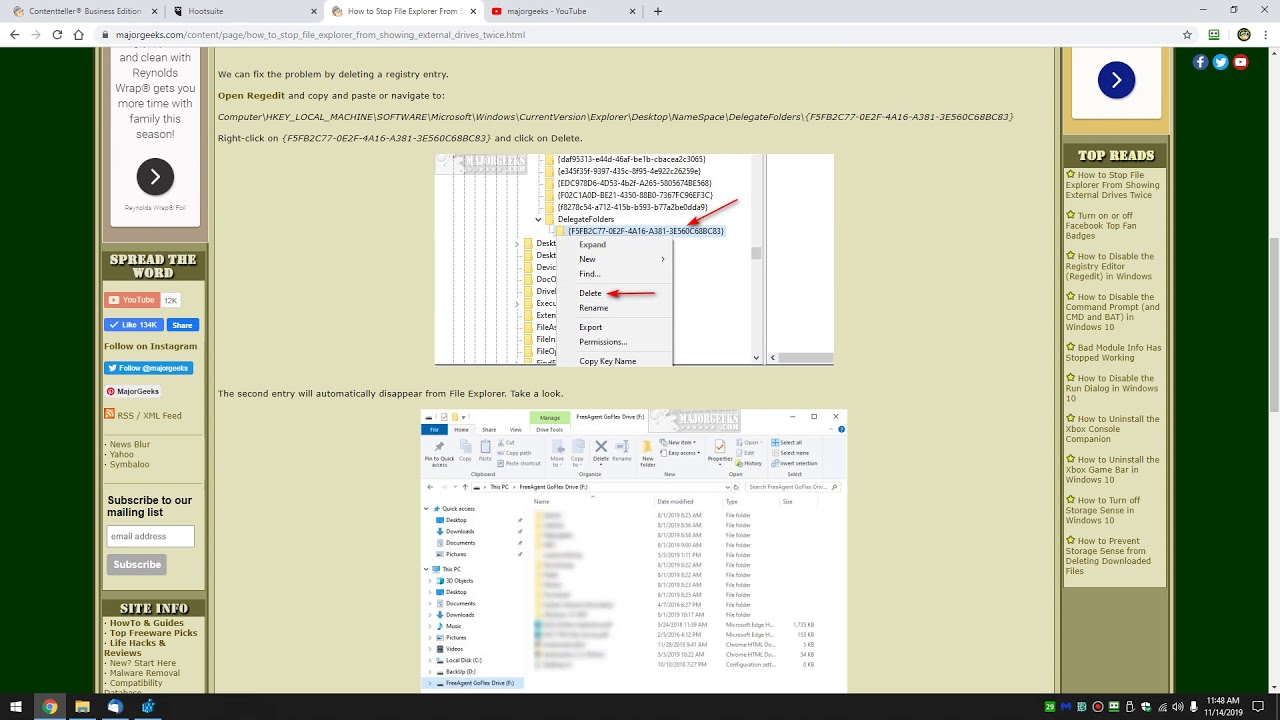Close the majorgeeks - YouTube tab

tap(632, 11)
